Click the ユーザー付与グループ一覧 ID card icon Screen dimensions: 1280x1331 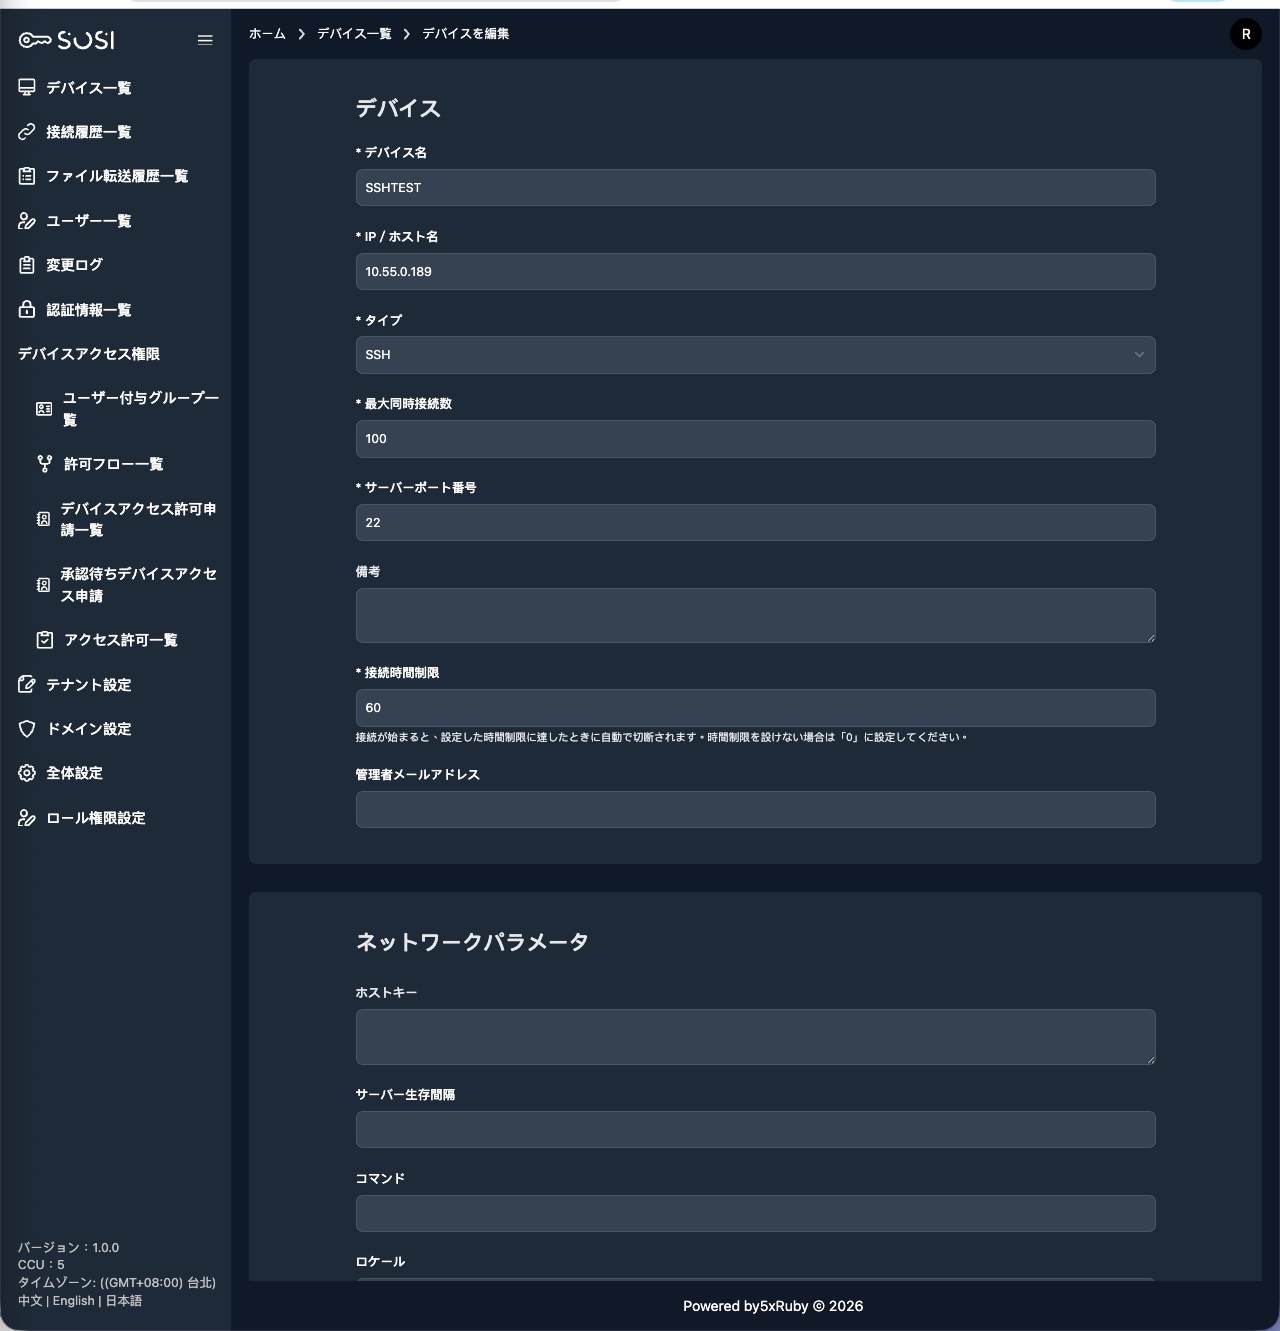tap(44, 409)
